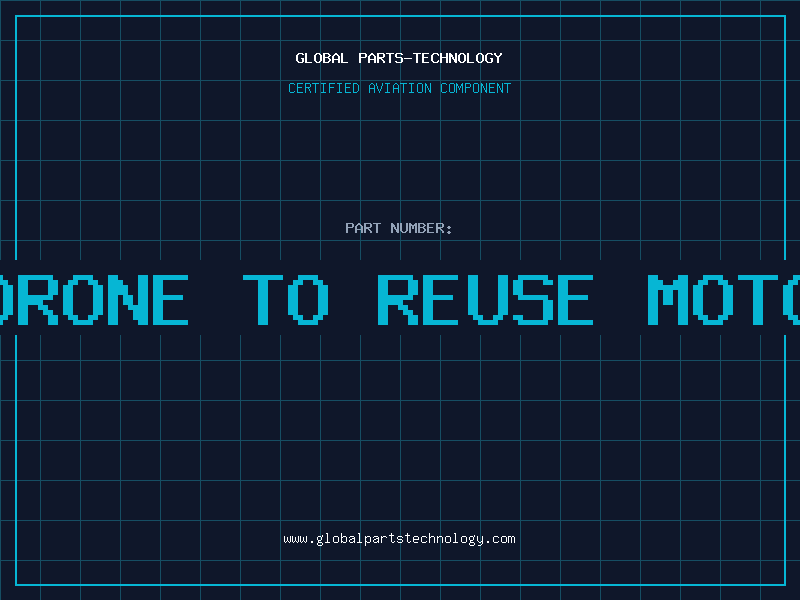Select the word CERTIFIED in the subtitle
The width and height of the screenshot is (800, 600).
[324, 88]
